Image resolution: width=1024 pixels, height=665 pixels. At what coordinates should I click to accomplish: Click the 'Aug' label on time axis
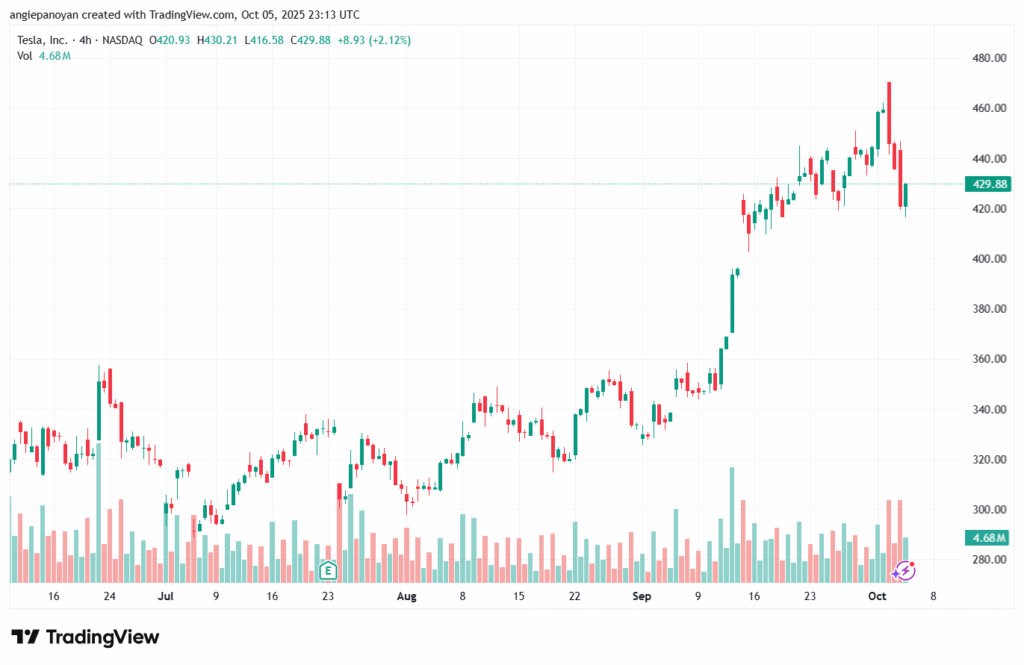(406, 596)
